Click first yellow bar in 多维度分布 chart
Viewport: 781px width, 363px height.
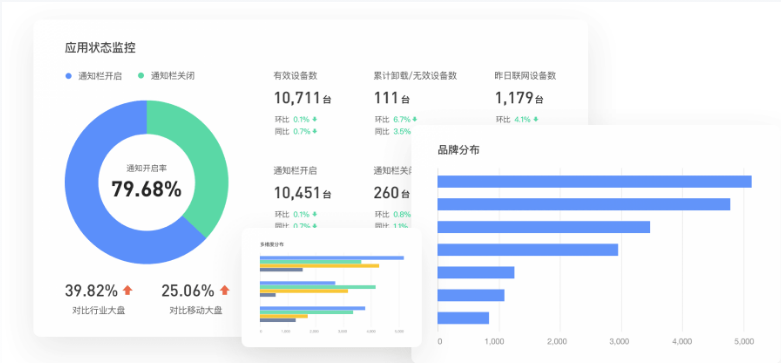[x=319, y=266]
